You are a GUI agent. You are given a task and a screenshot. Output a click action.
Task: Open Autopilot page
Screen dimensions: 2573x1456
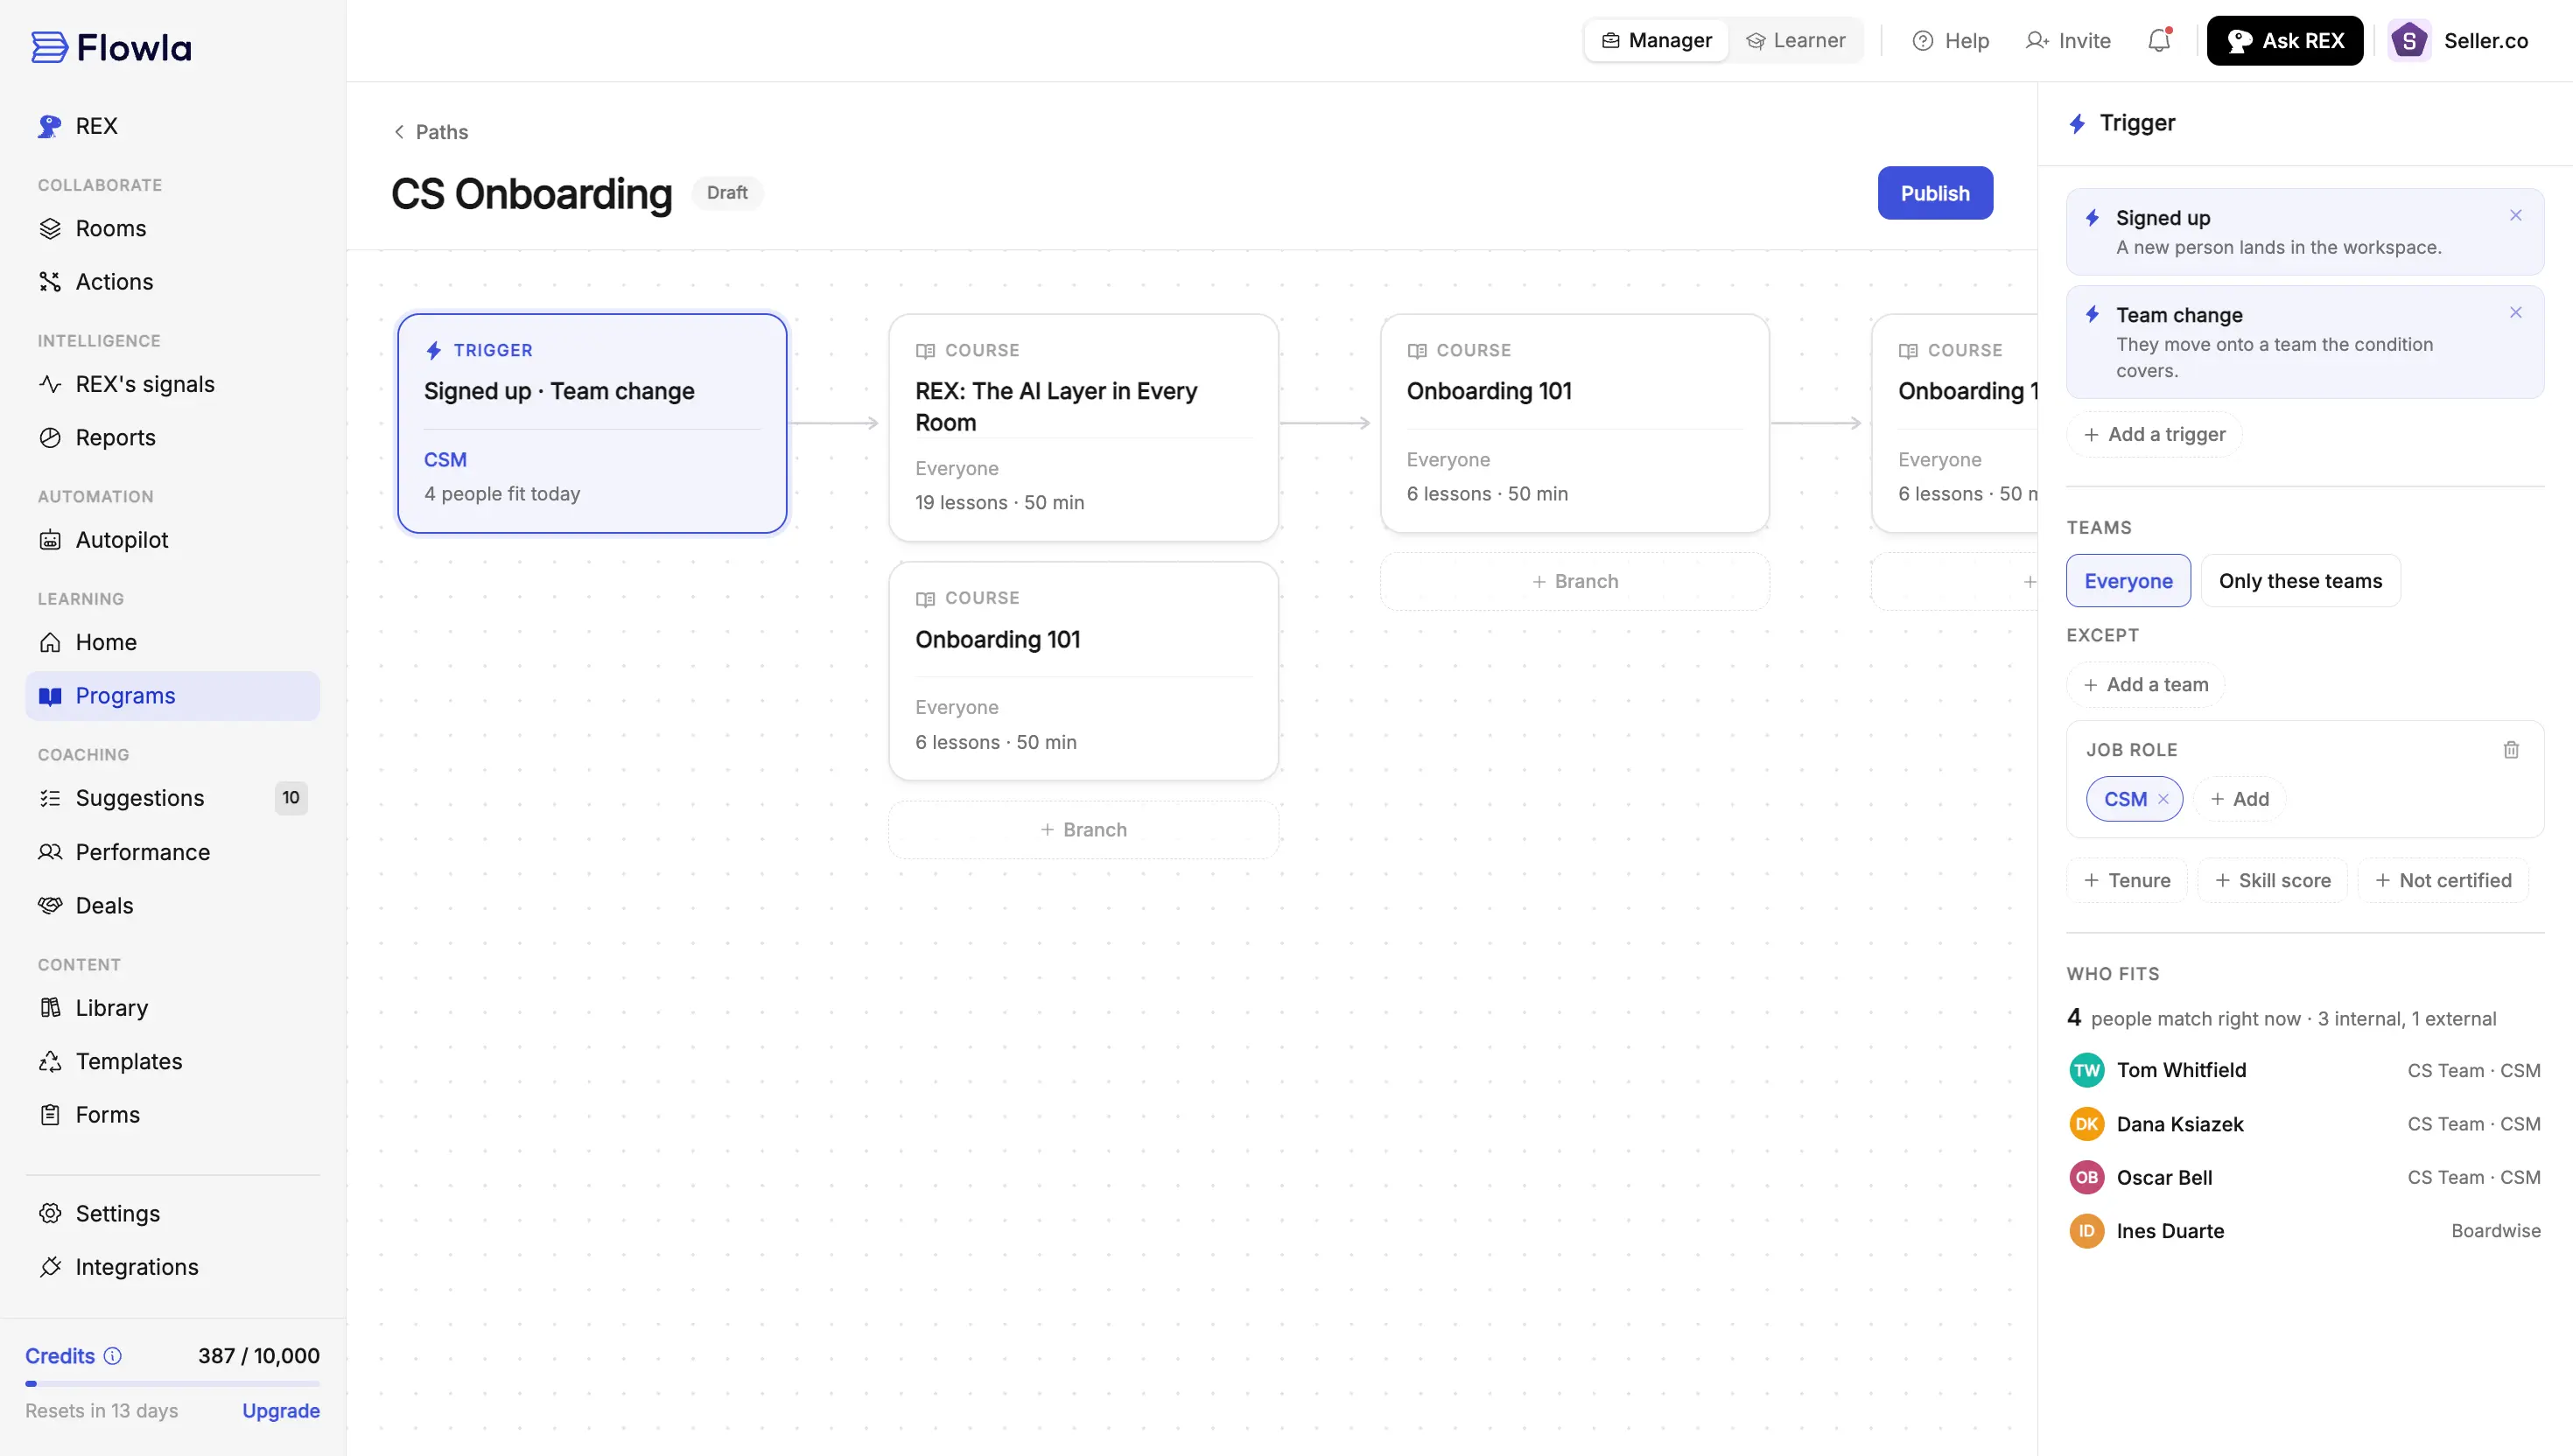(x=172, y=540)
